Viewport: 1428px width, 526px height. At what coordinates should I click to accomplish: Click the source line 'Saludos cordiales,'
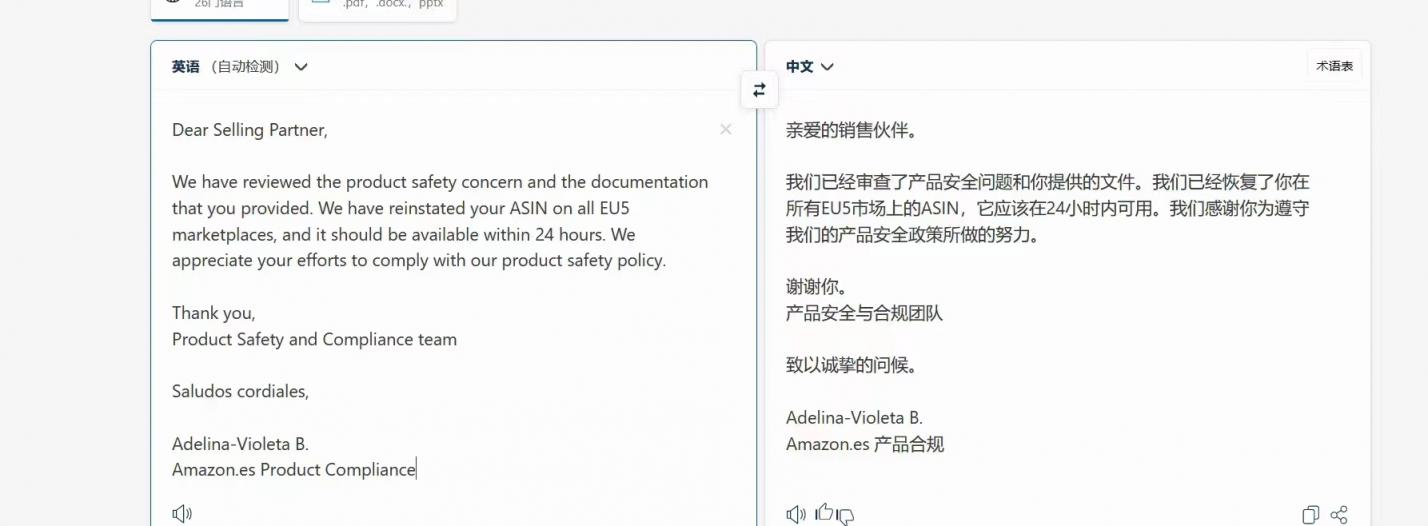(240, 391)
